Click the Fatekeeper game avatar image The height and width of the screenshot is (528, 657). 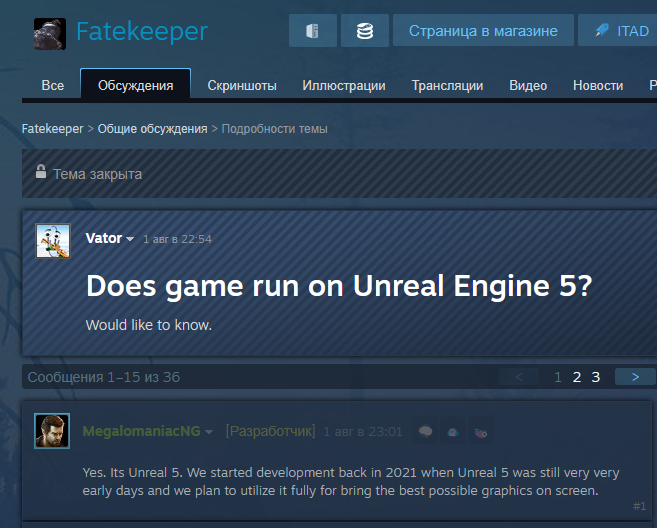50,34
